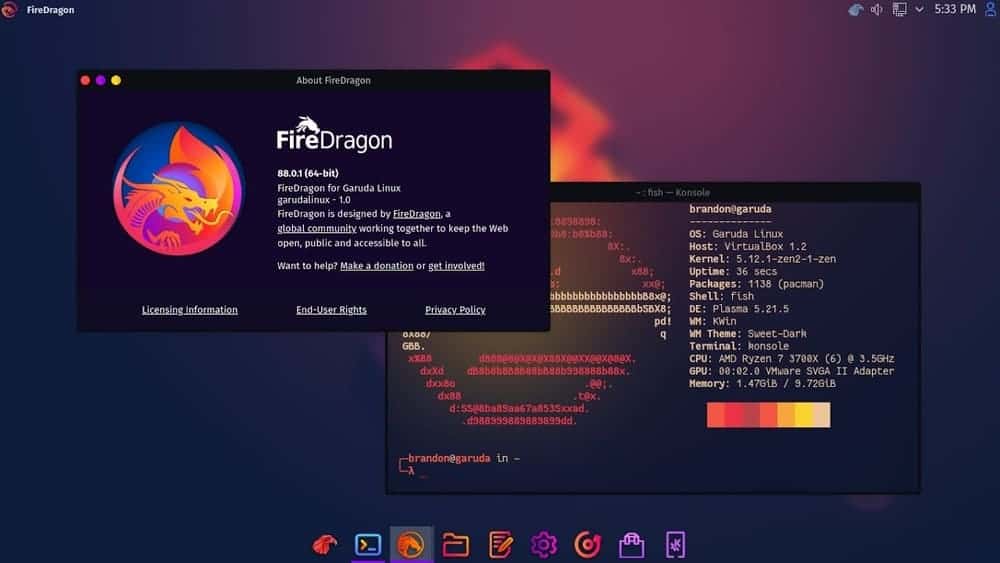Launch the purple KDE phone icon in the dock
1000x563 pixels.
pos(675,545)
